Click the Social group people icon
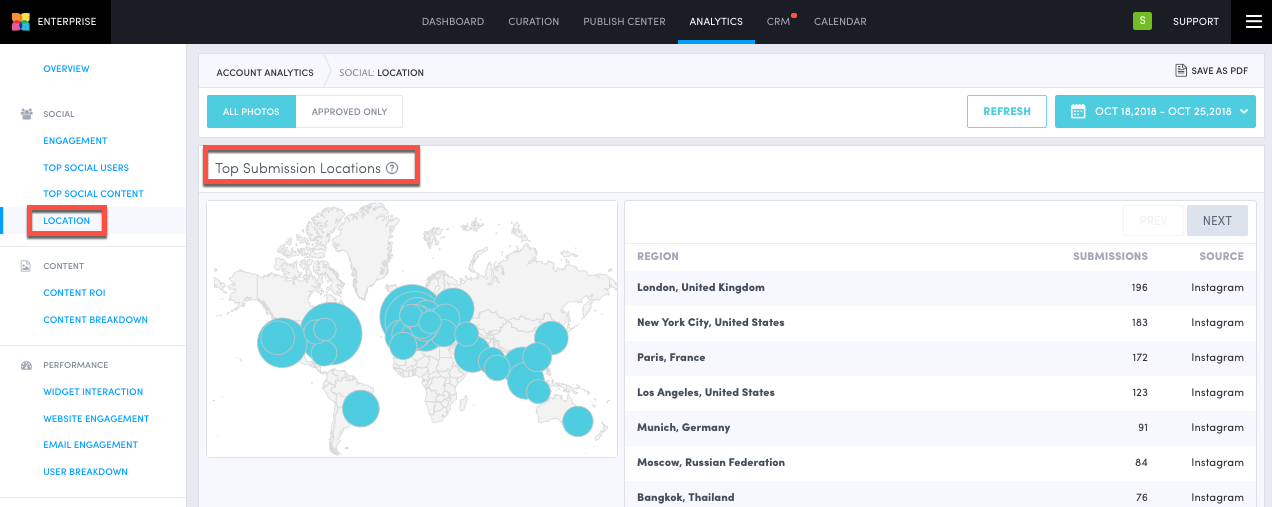 (26, 114)
